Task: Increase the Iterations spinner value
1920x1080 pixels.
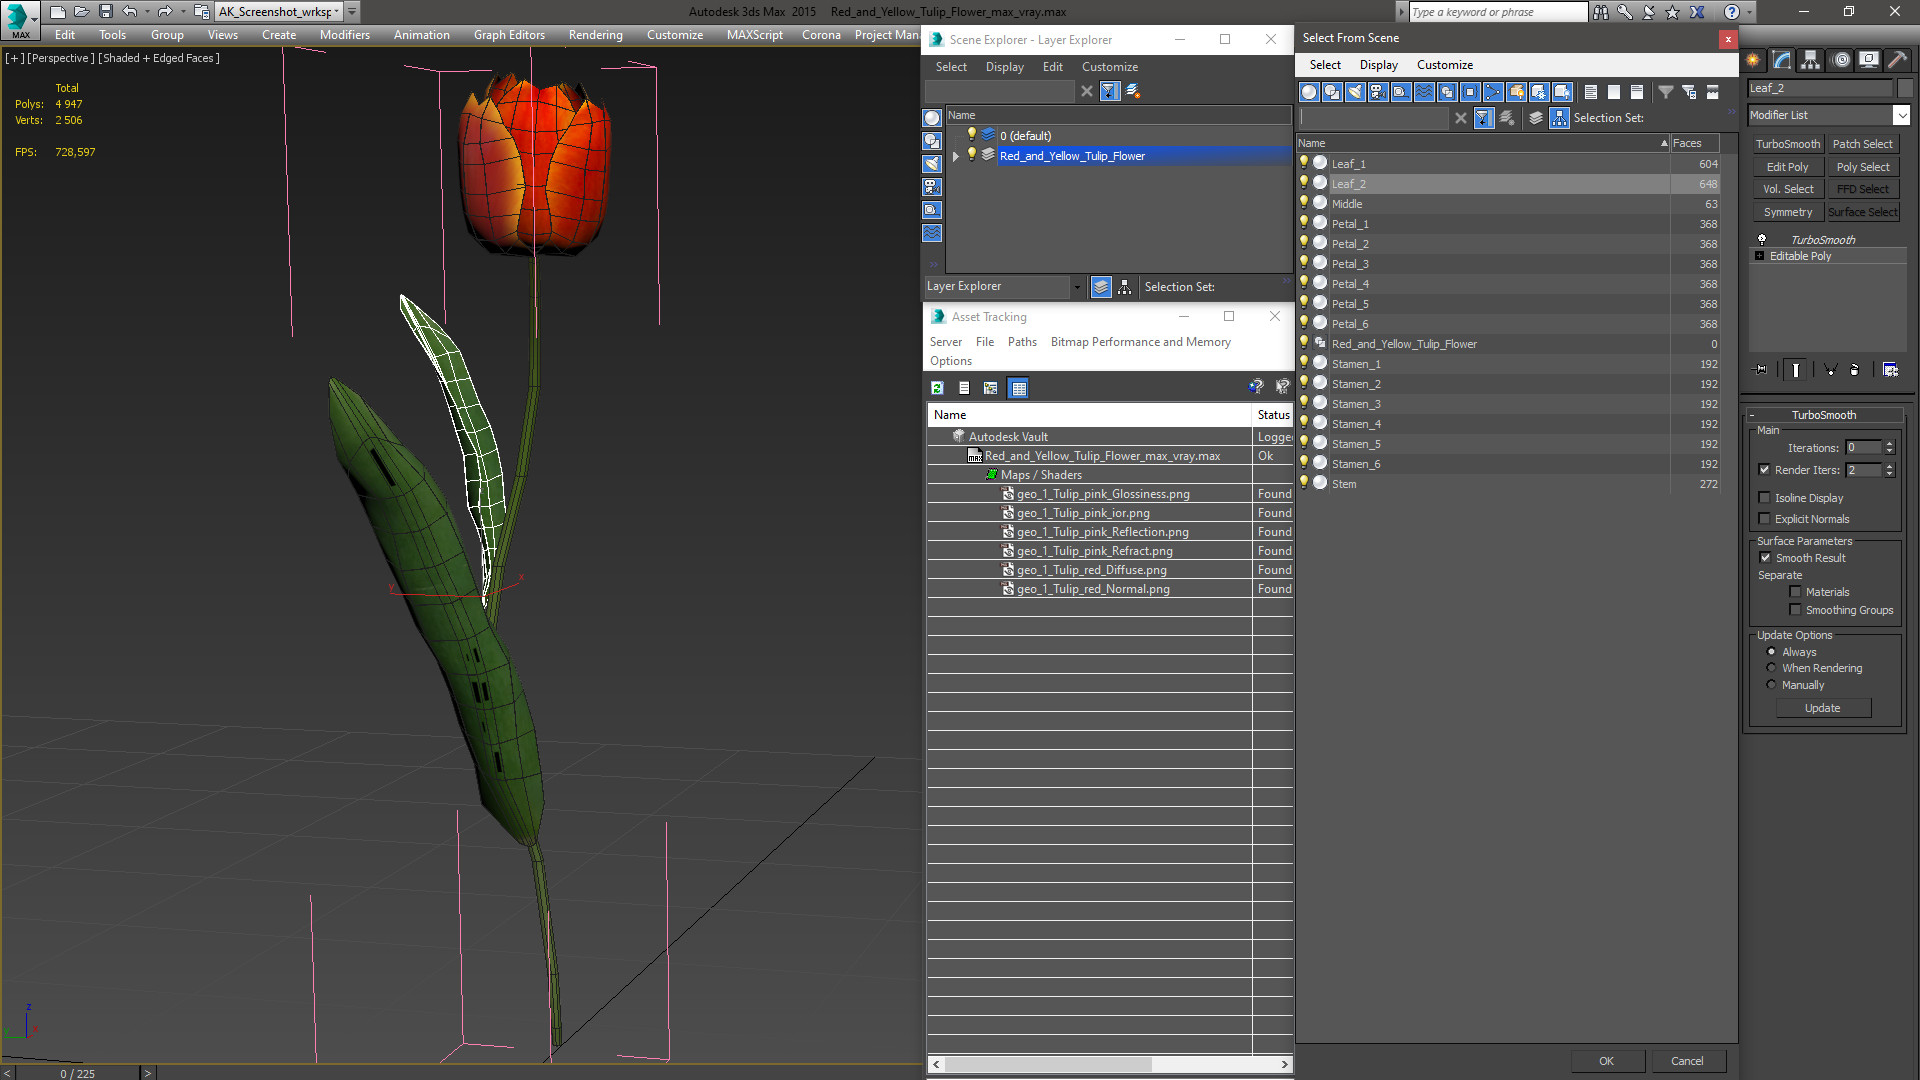Action: [x=1889, y=444]
